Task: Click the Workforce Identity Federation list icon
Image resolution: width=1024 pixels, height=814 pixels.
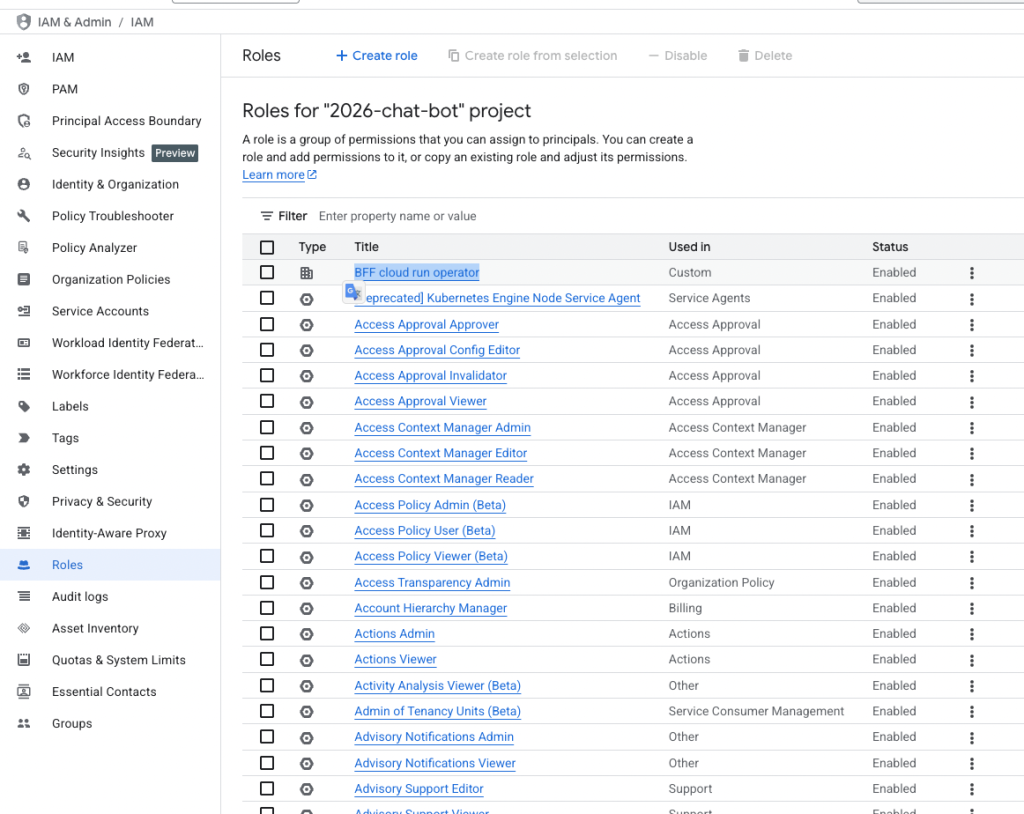Action: point(24,374)
